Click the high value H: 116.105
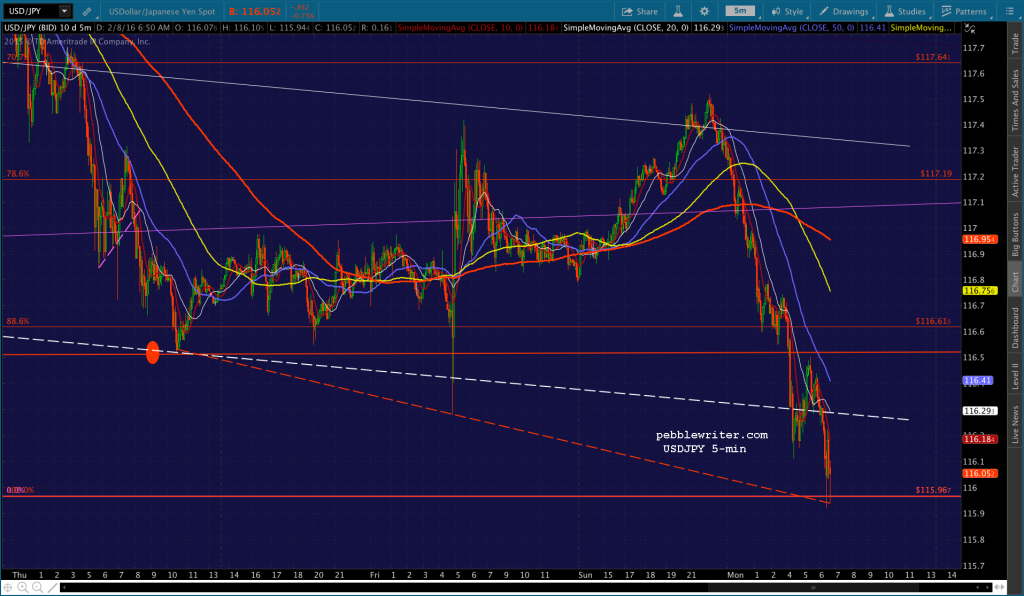Screen dimensions: 1024x596 tap(243, 28)
